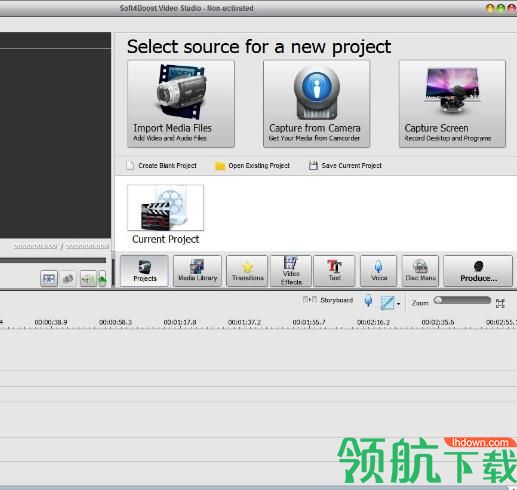Click the "Get Your Media from Camcorder" subtitle
517x490 pixels.
point(314,138)
